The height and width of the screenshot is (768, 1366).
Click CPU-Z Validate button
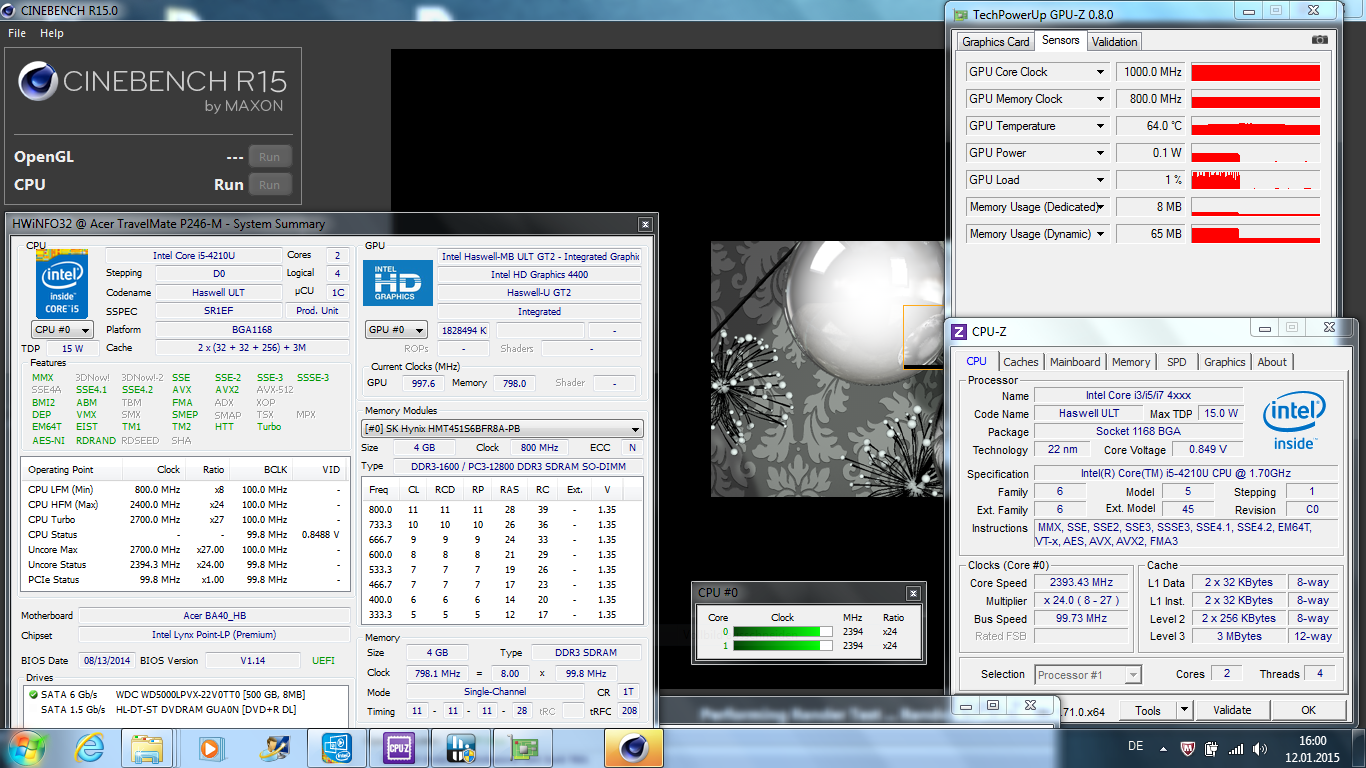[1232, 710]
